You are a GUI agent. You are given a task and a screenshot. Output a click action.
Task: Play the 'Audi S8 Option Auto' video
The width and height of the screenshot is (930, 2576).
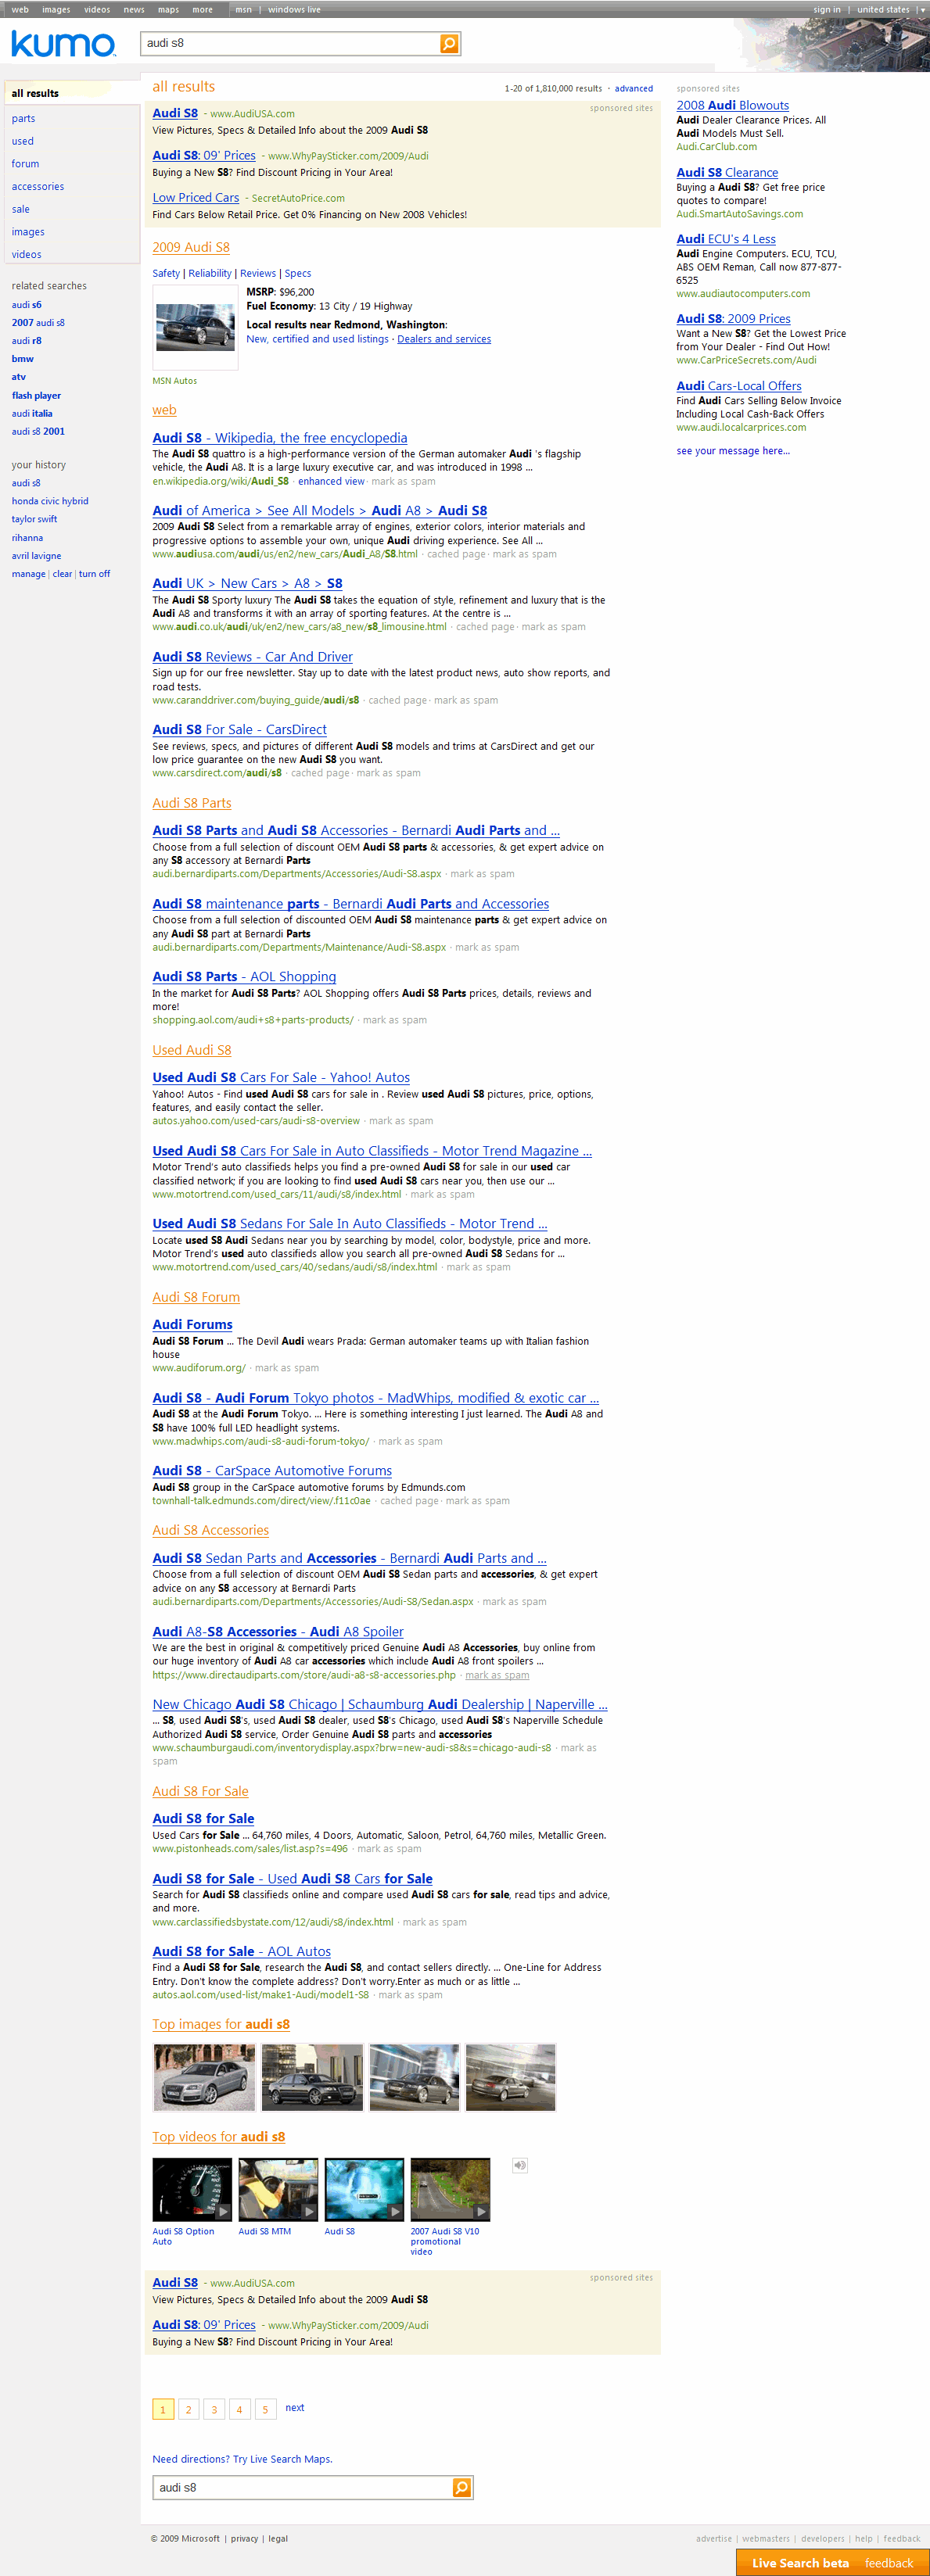point(192,2190)
